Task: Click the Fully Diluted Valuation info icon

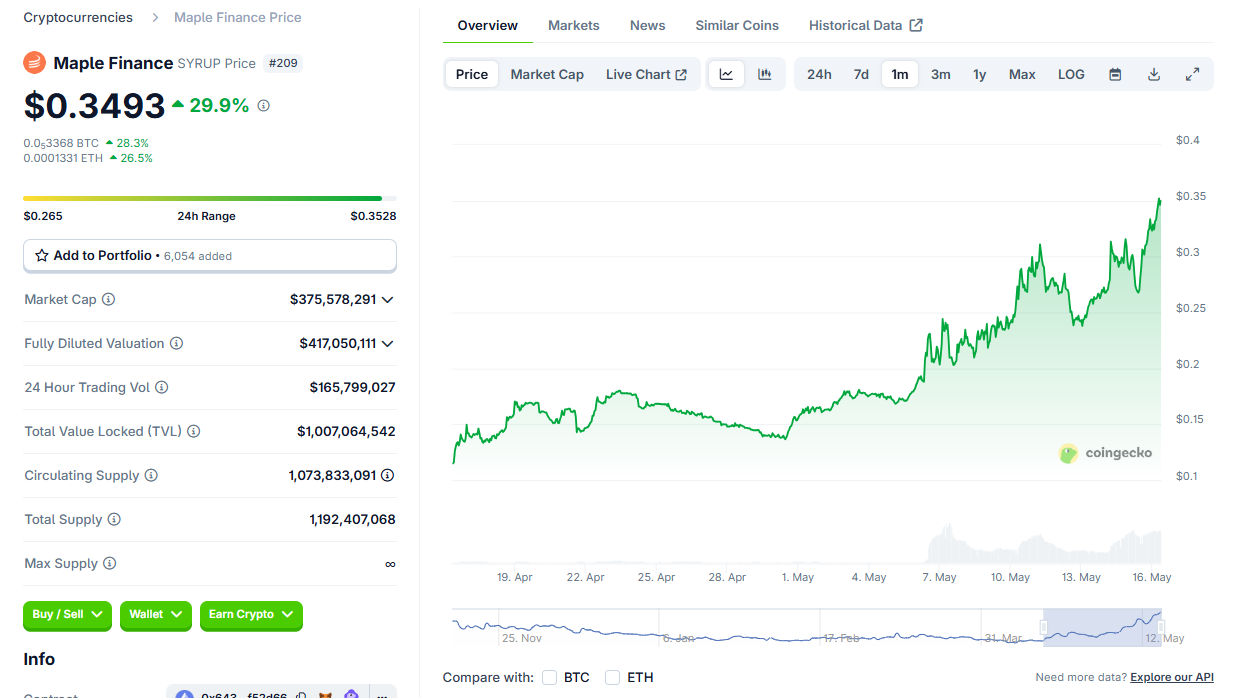Action: (176, 343)
